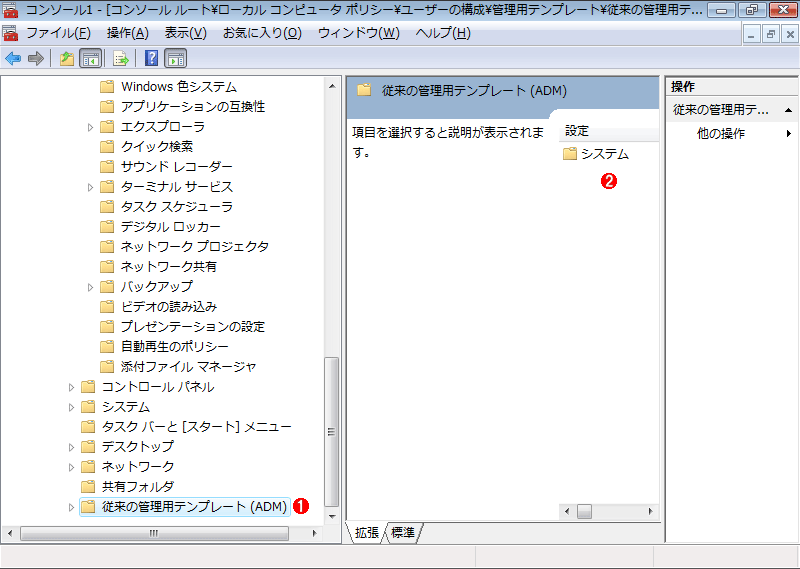This screenshot has height=569, width=800.
Task: Open the ファイル(F) menu
Action: pyautogui.click(x=58, y=34)
